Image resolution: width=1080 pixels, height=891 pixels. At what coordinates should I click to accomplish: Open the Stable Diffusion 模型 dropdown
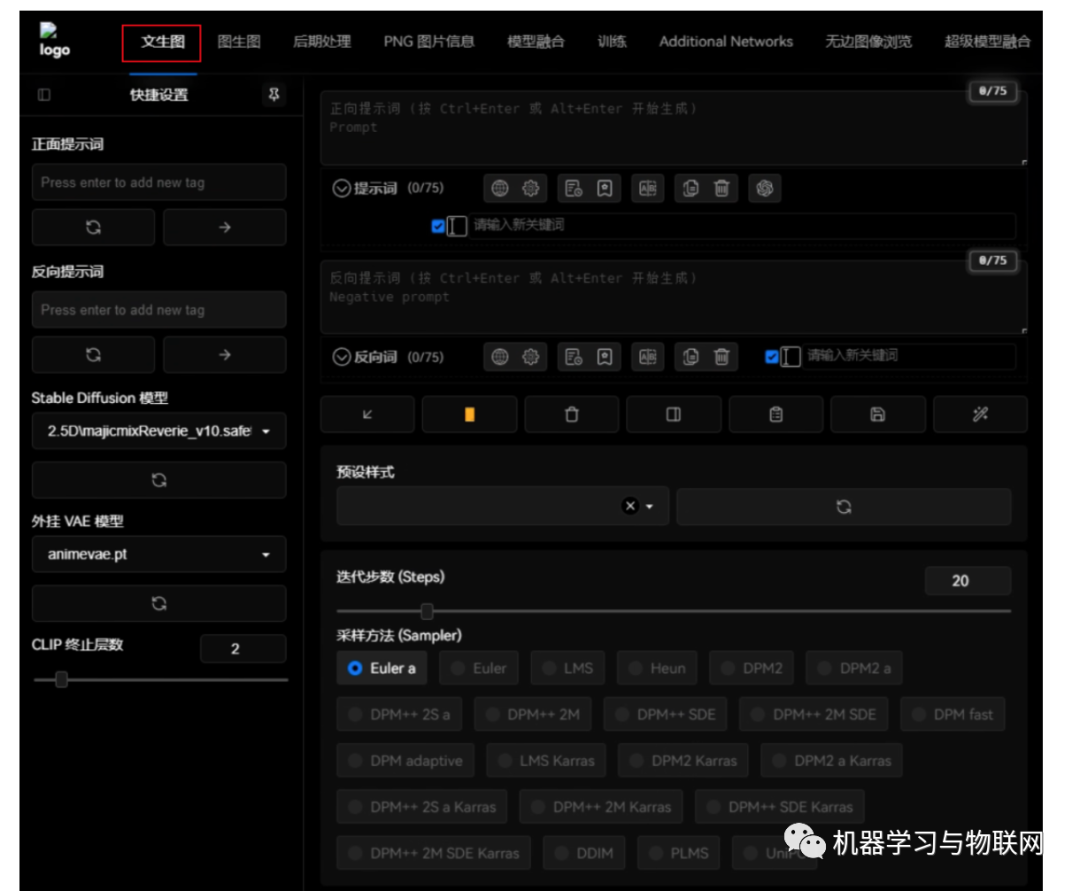pos(159,431)
